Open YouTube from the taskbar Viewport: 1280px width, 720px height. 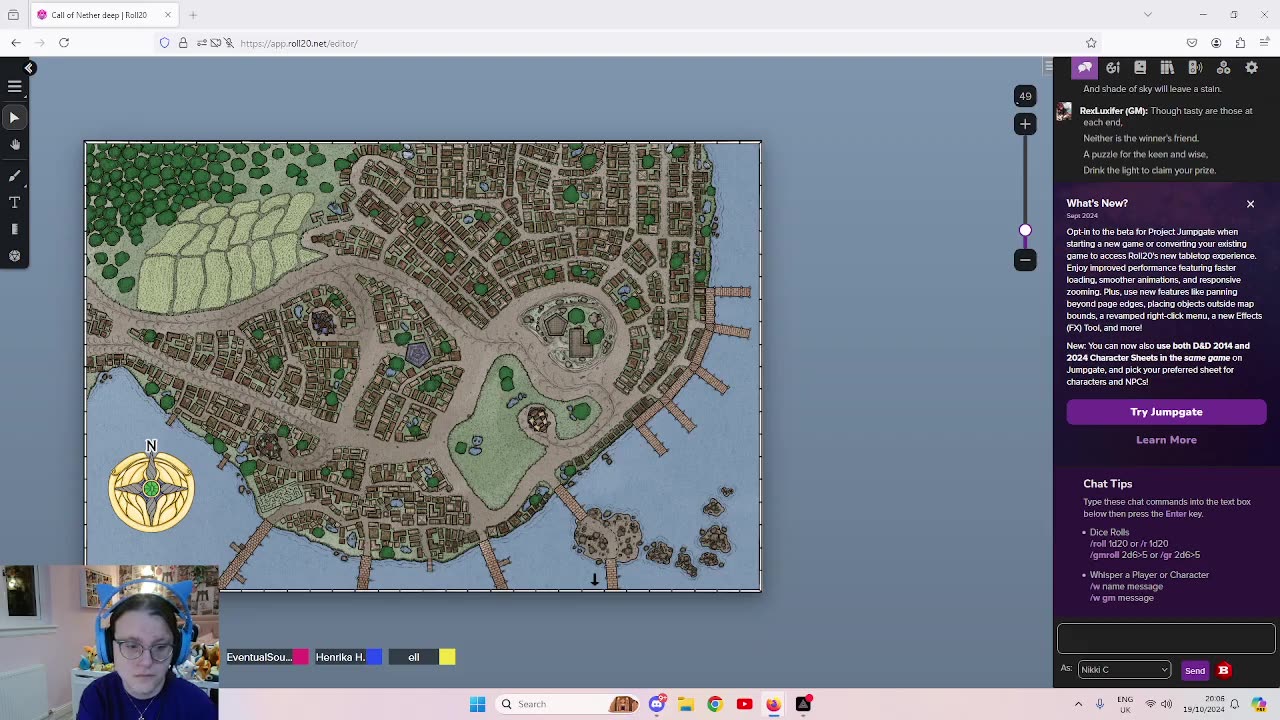(x=744, y=704)
